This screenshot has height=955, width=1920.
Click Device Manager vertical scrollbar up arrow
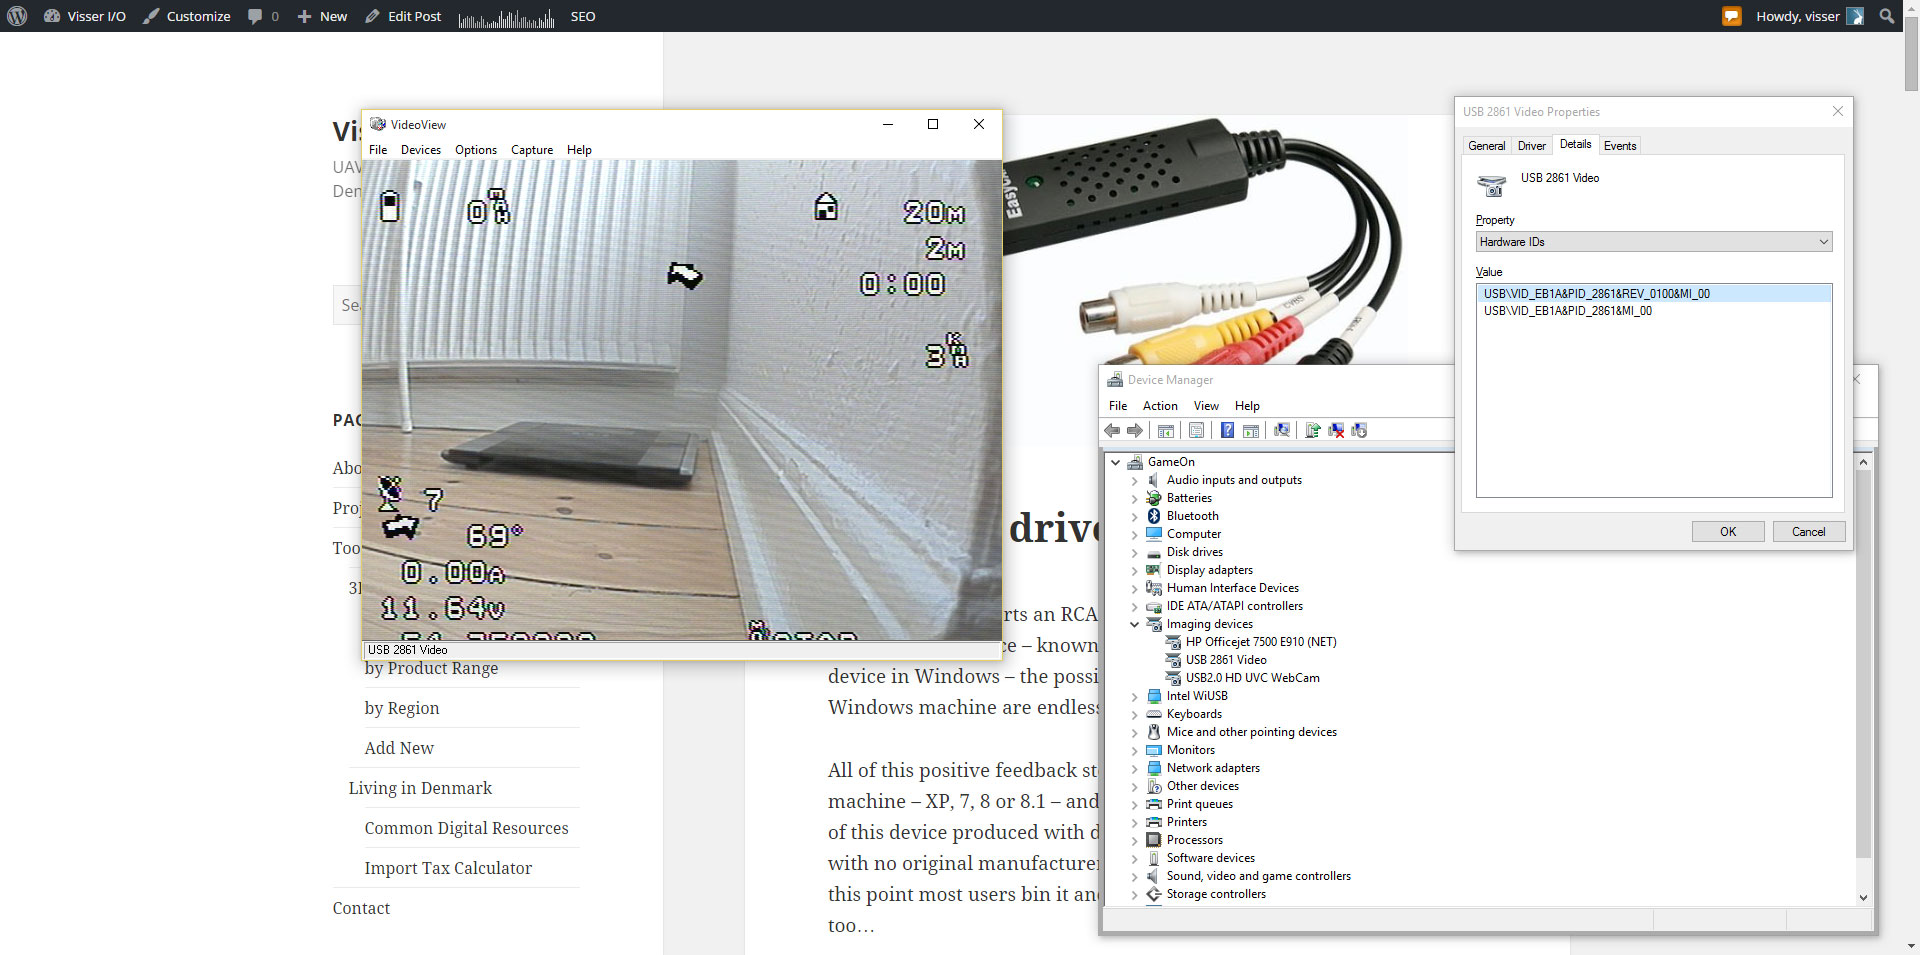tap(1863, 462)
